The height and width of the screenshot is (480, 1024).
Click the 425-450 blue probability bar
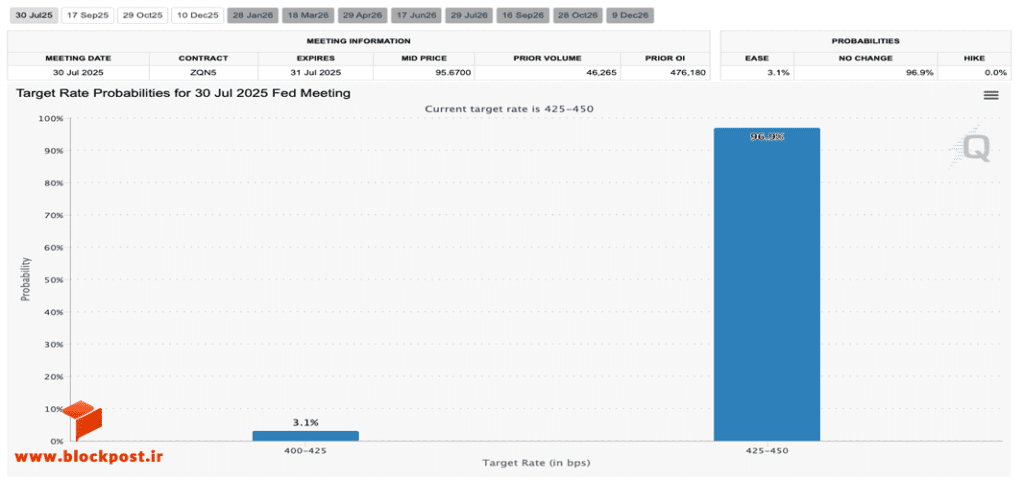click(767, 284)
